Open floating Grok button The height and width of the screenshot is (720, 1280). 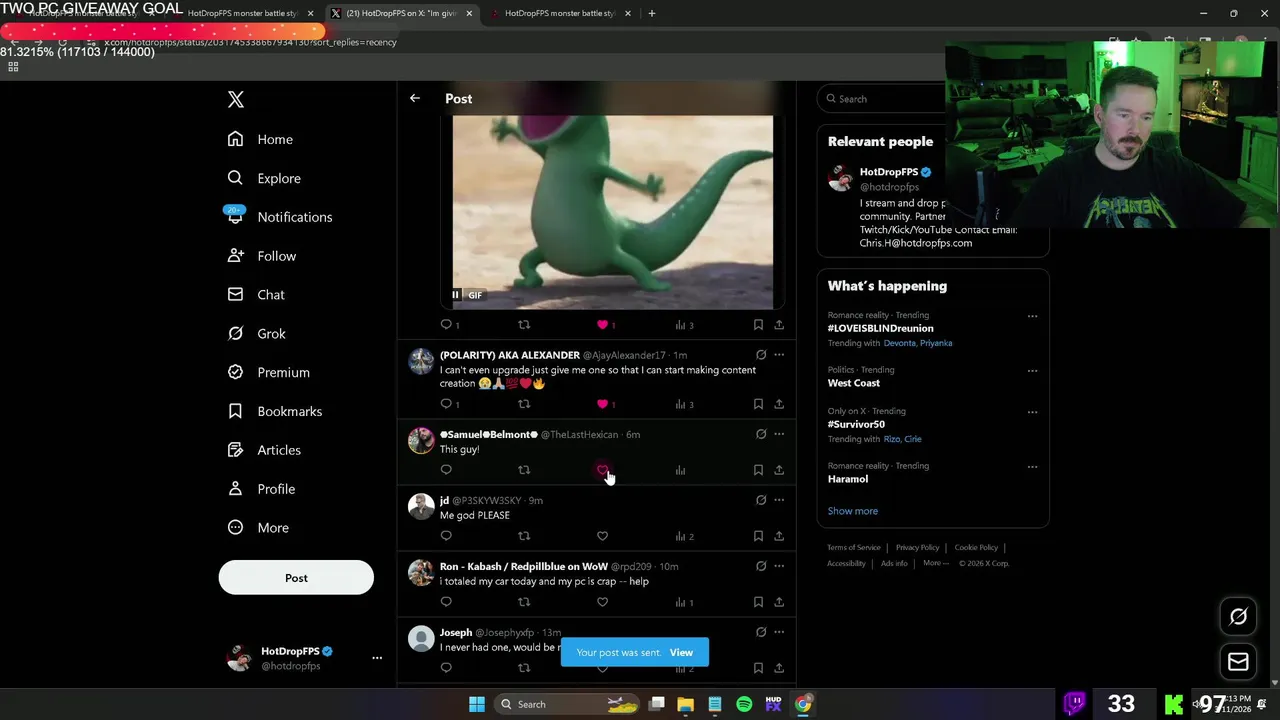coord(1238,617)
